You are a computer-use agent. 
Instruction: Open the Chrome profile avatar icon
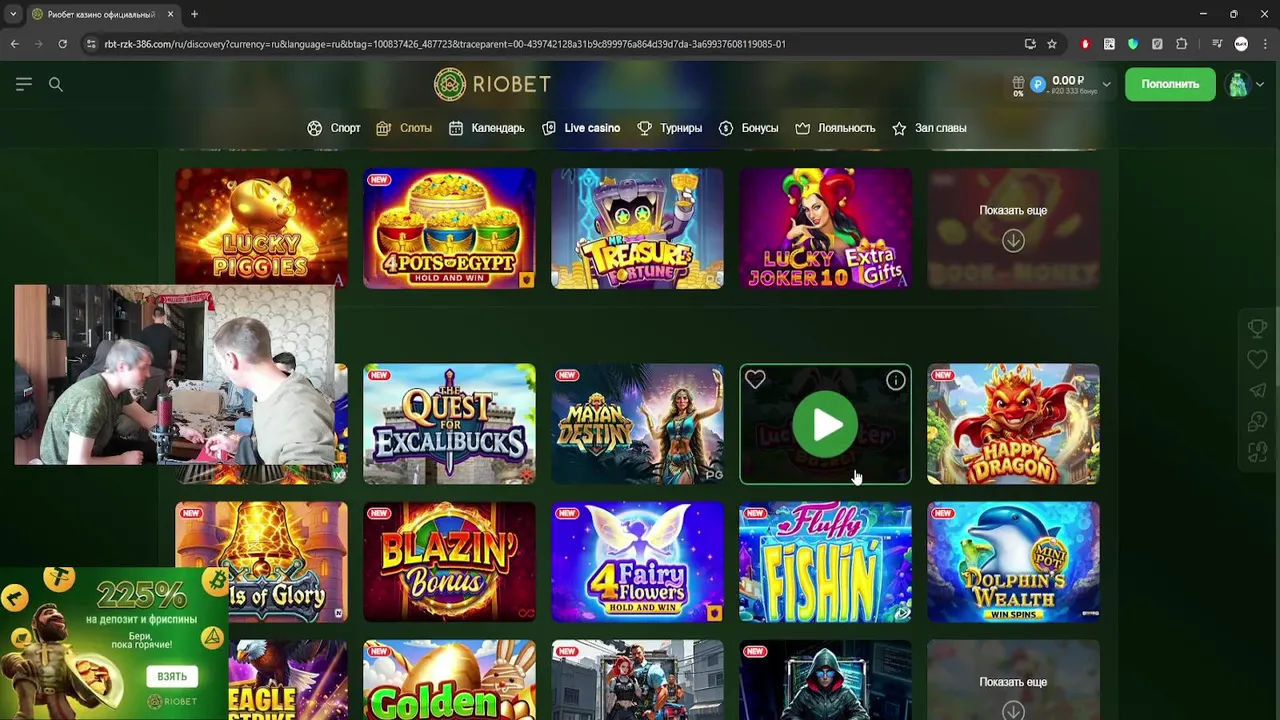tap(1241, 44)
